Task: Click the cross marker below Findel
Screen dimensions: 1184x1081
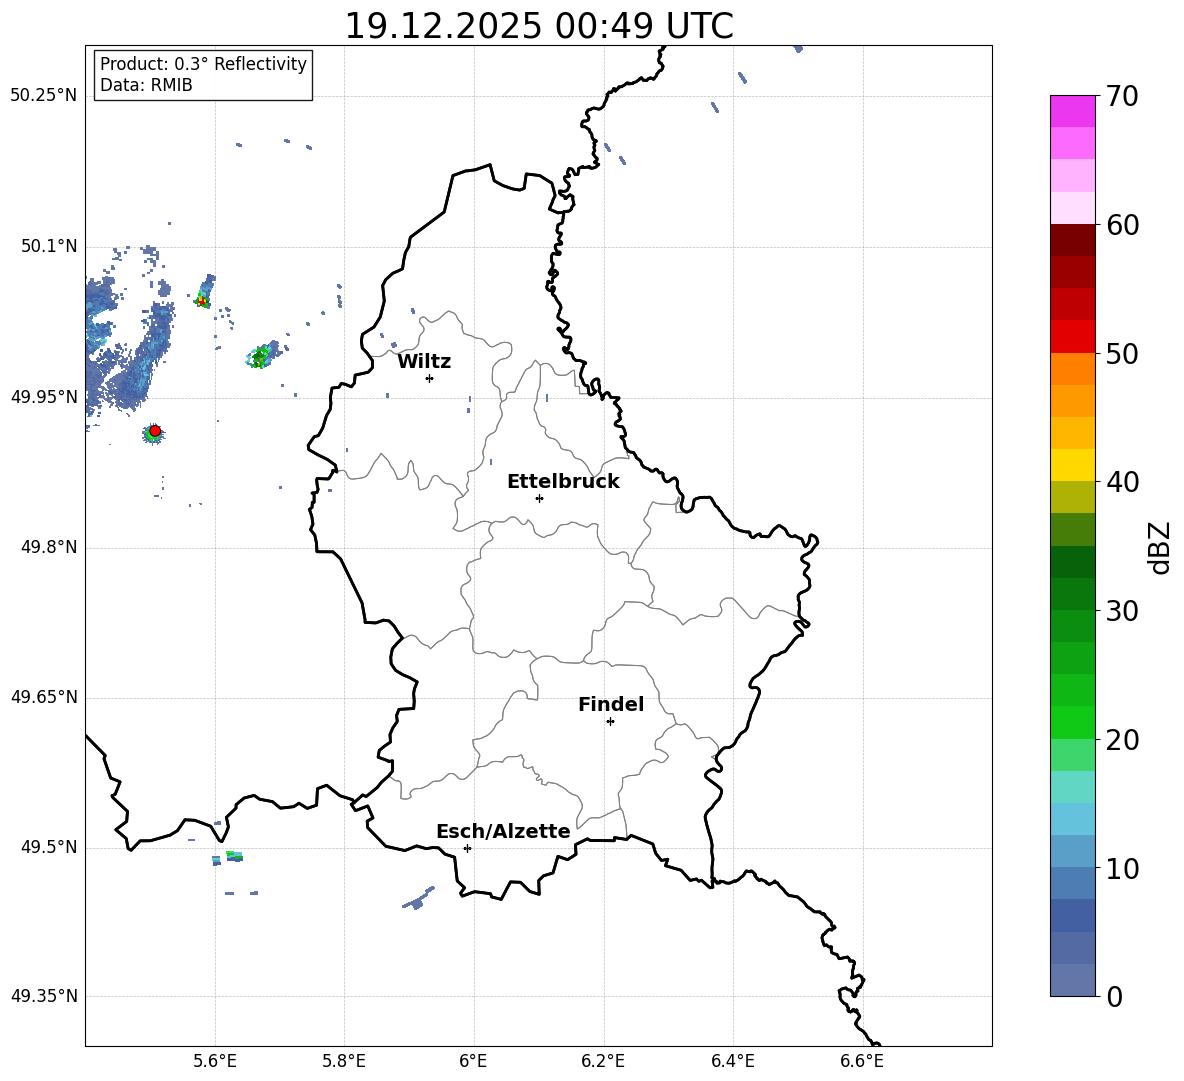Action: [x=610, y=722]
